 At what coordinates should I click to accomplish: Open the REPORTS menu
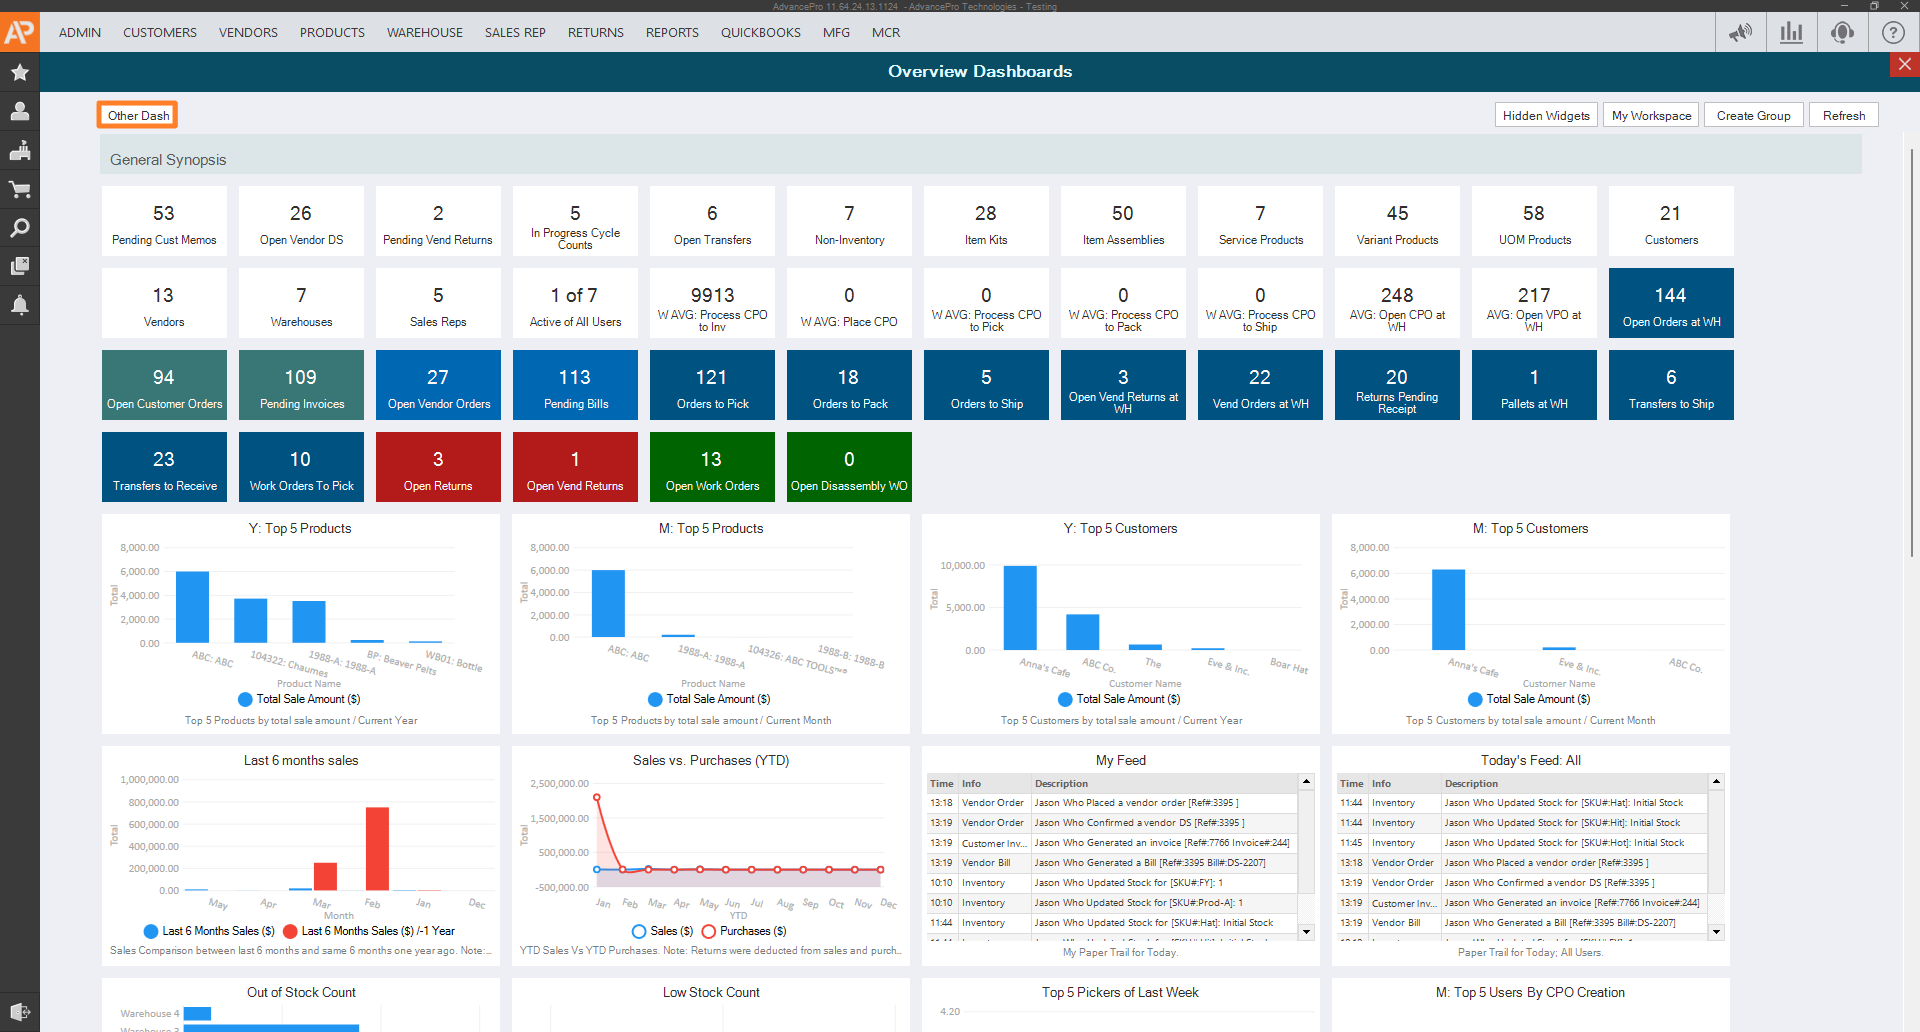pyautogui.click(x=672, y=33)
